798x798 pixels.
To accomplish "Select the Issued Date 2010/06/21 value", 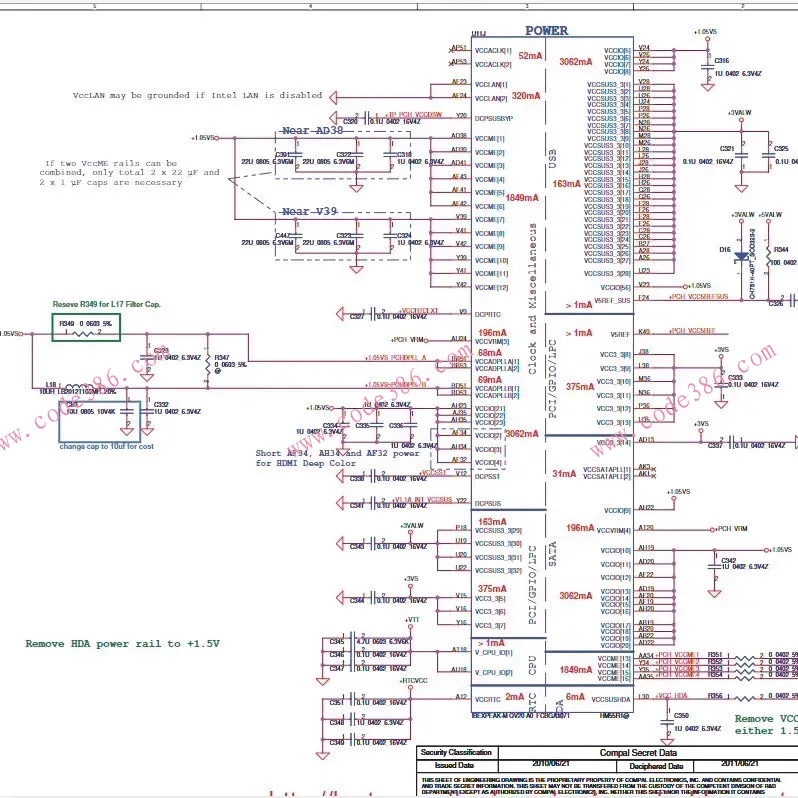I will (x=551, y=763).
